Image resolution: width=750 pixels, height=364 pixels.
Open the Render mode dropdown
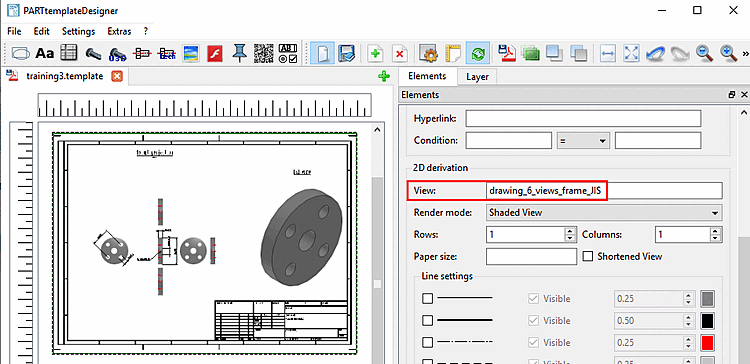click(x=604, y=212)
